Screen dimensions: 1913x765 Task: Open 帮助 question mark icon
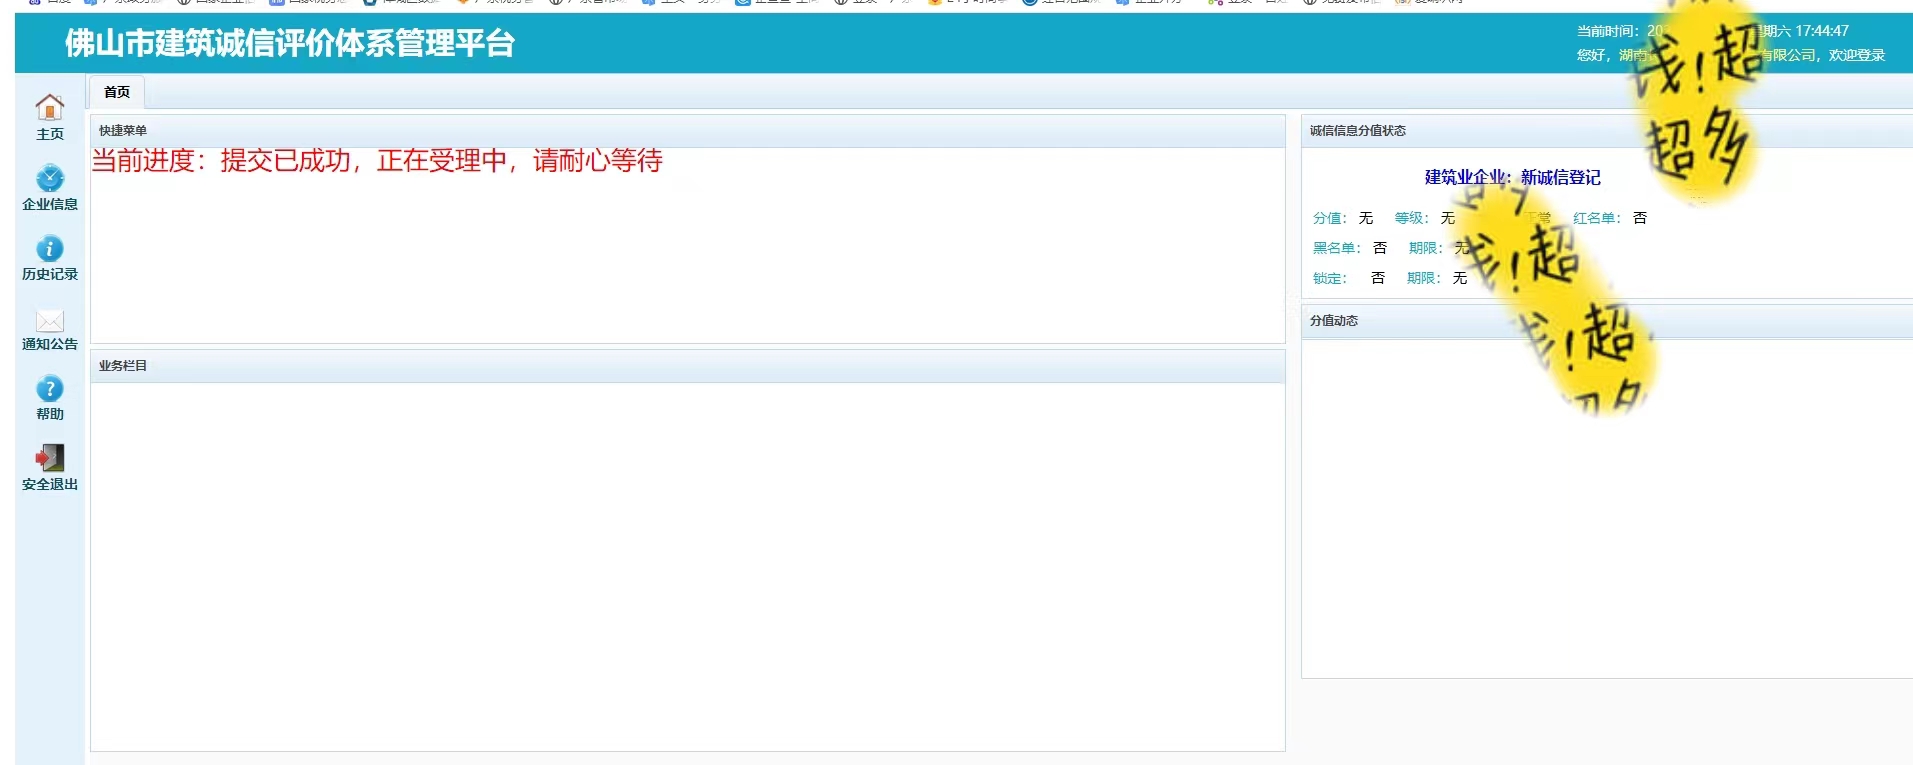pos(49,388)
